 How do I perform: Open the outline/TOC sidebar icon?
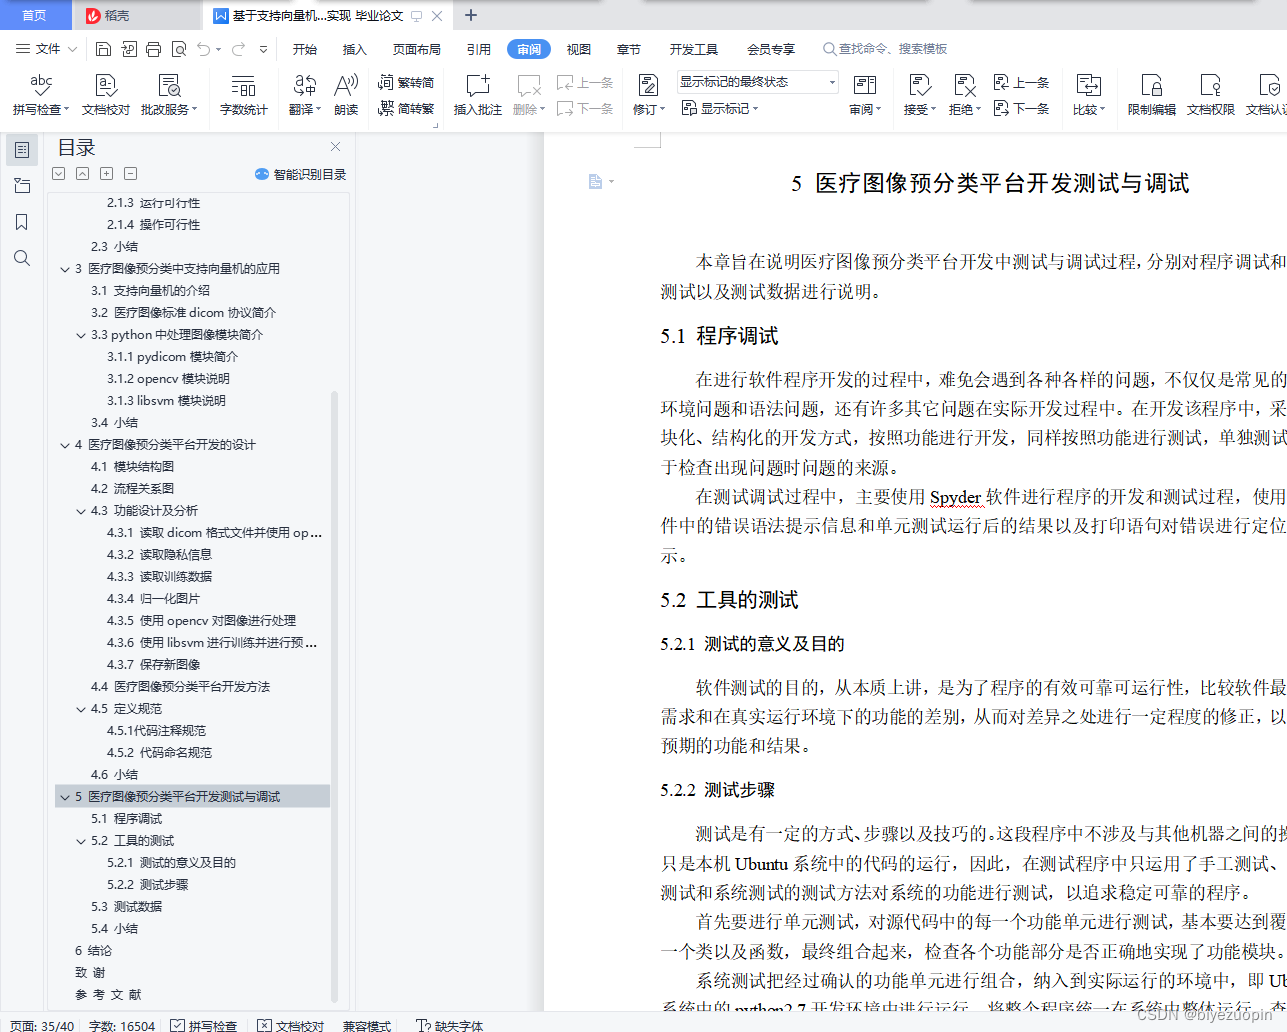coord(22,150)
